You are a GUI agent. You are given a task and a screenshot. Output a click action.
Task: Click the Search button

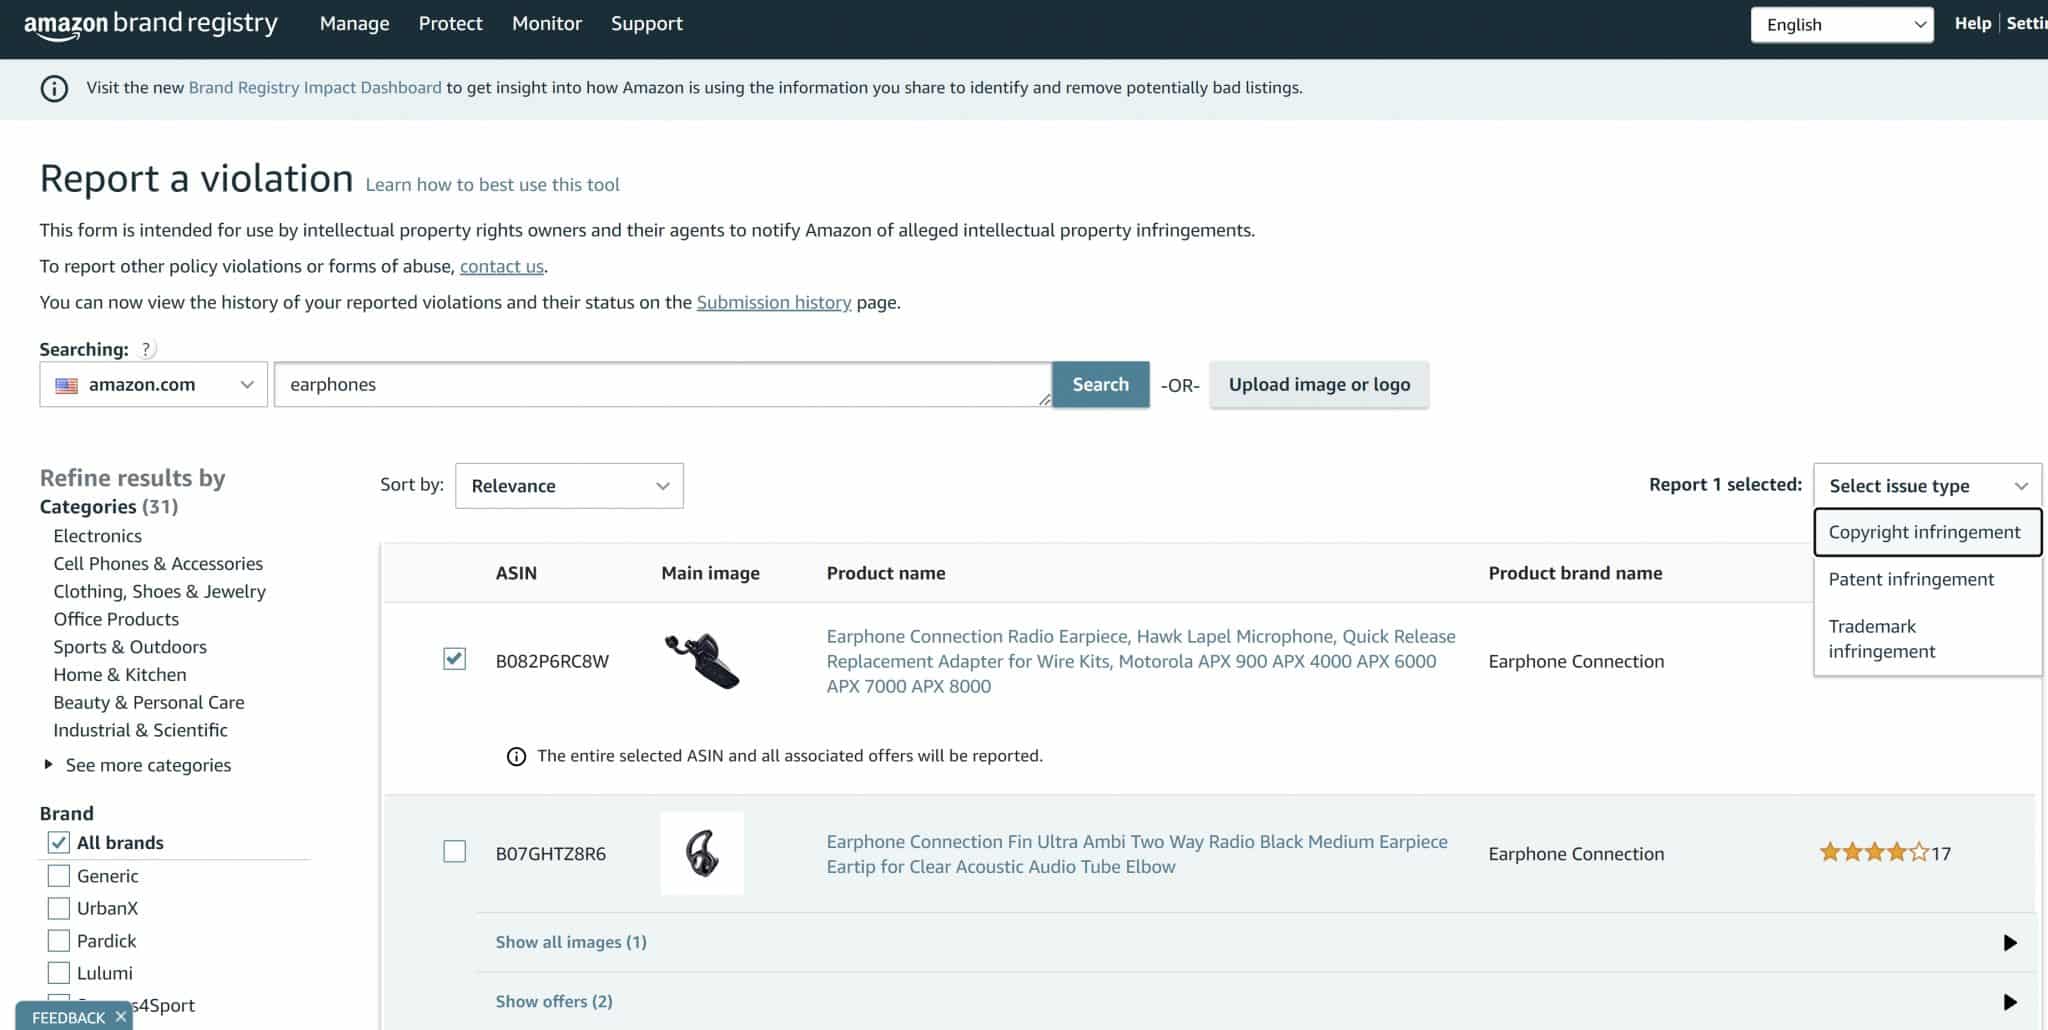[1100, 385]
